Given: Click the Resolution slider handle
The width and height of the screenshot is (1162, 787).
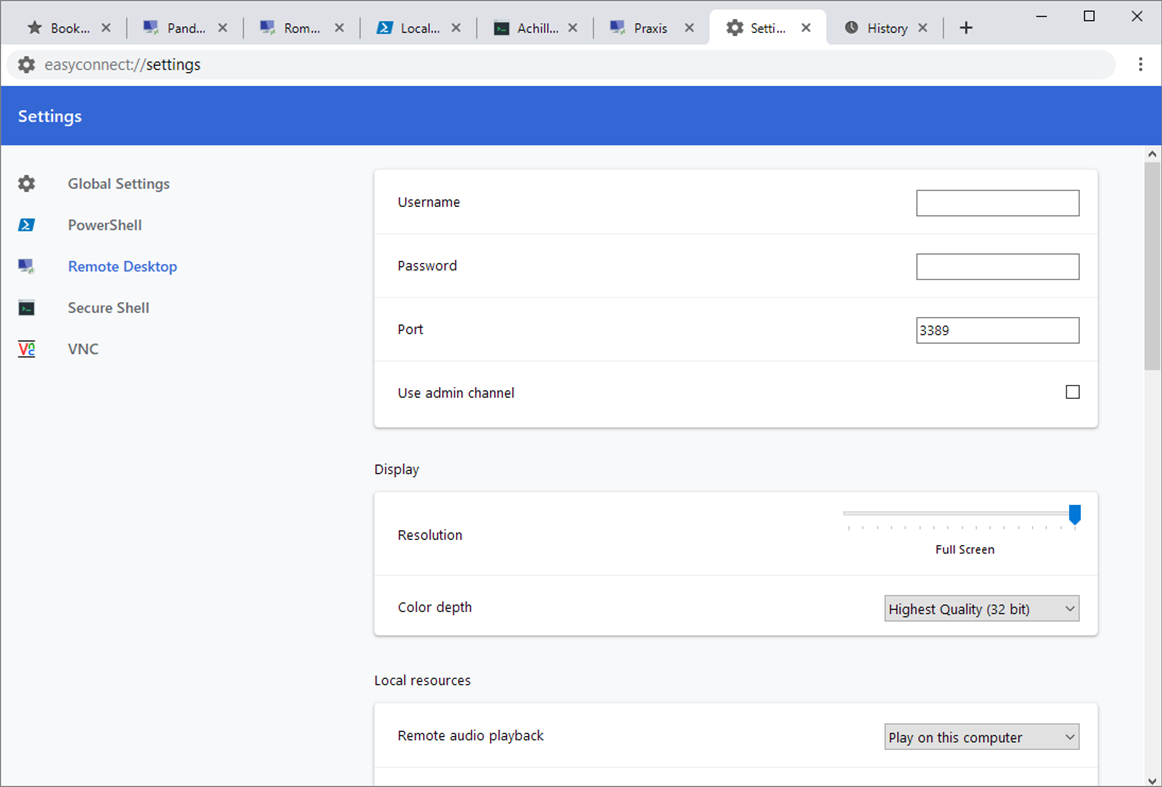Looking at the screenshot, I should (x=1075, y=514).
